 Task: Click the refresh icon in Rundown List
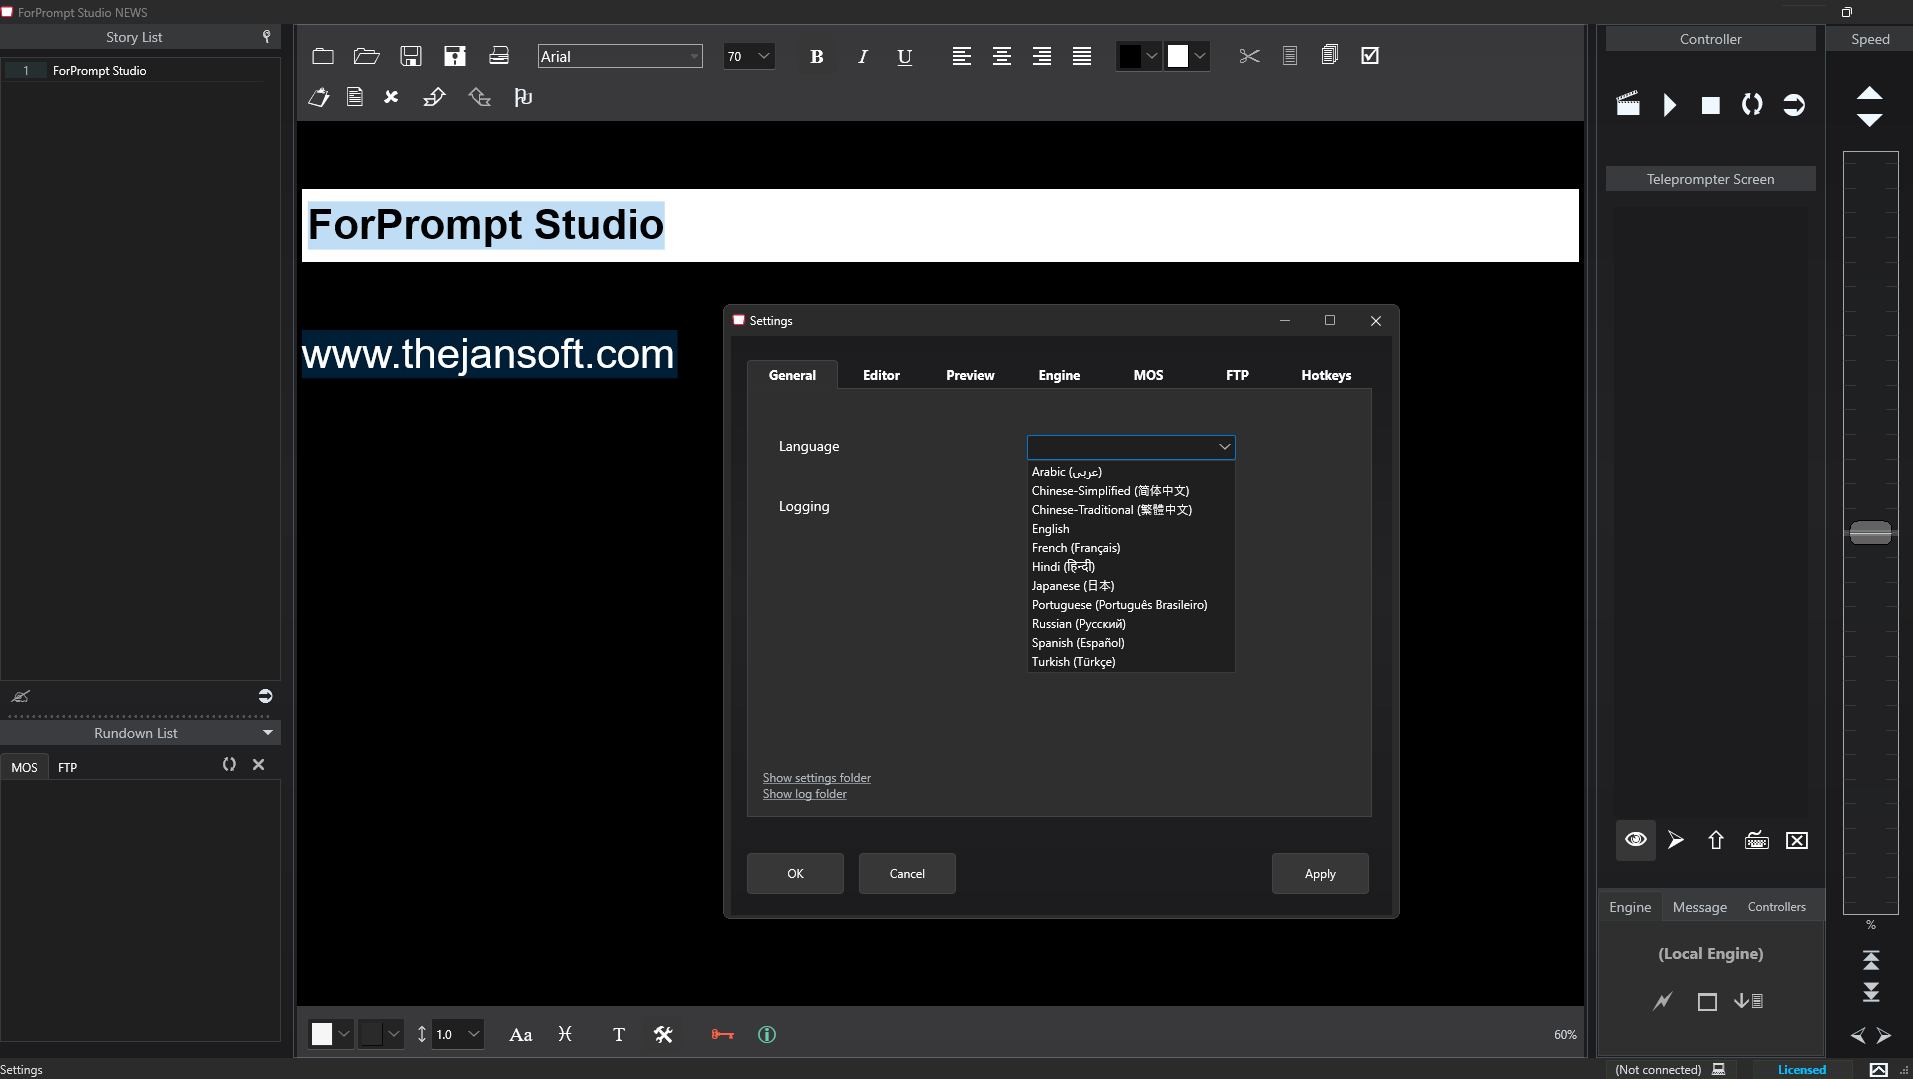tap(229, 764)
